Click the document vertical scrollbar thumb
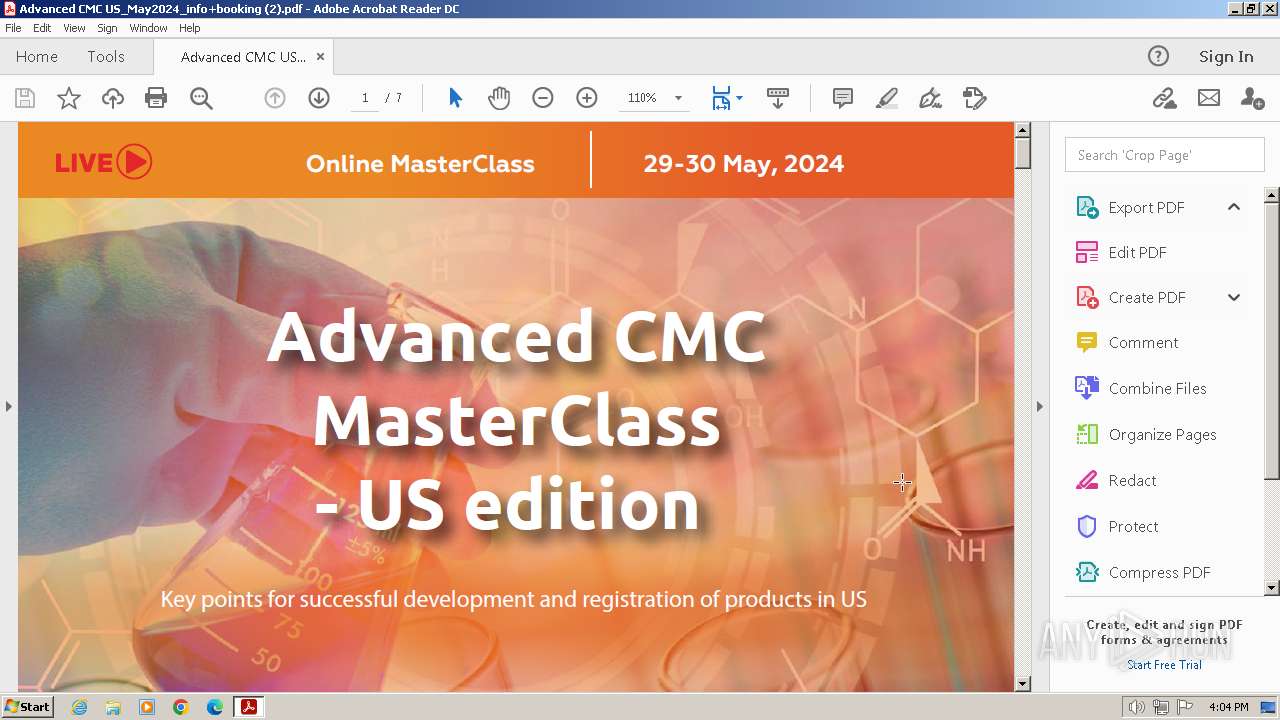1280x720 pixels. [1022, 153]
